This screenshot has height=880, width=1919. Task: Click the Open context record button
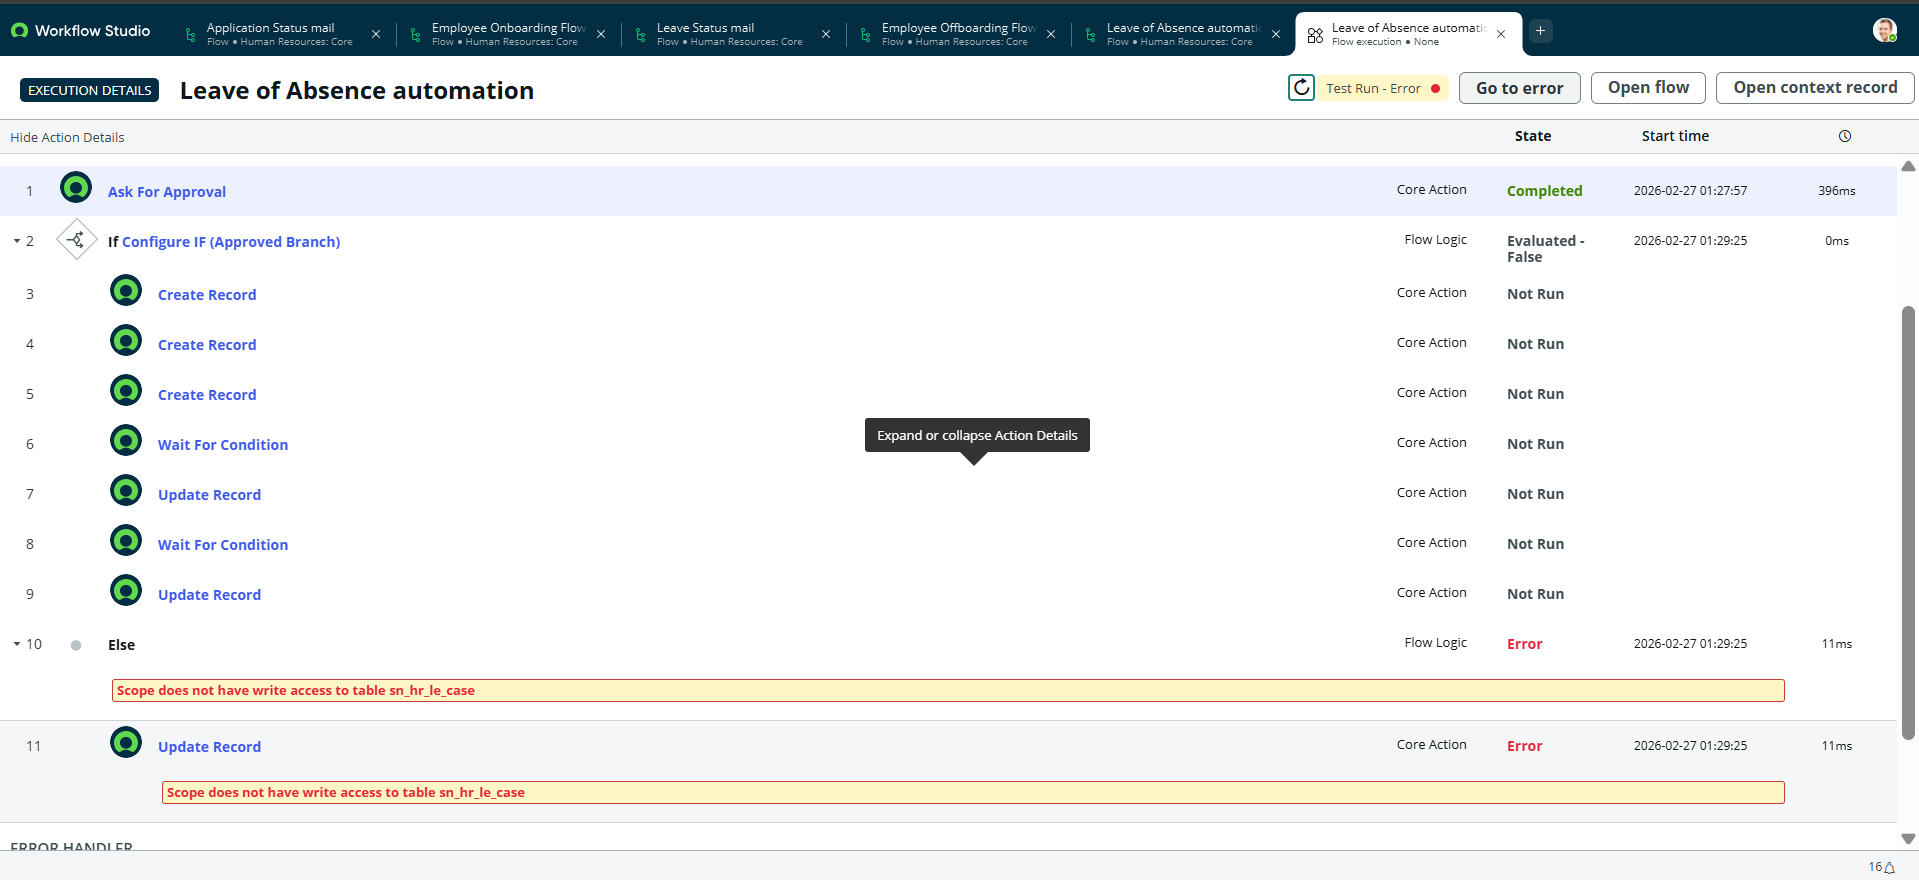[x=1815, y=88]
